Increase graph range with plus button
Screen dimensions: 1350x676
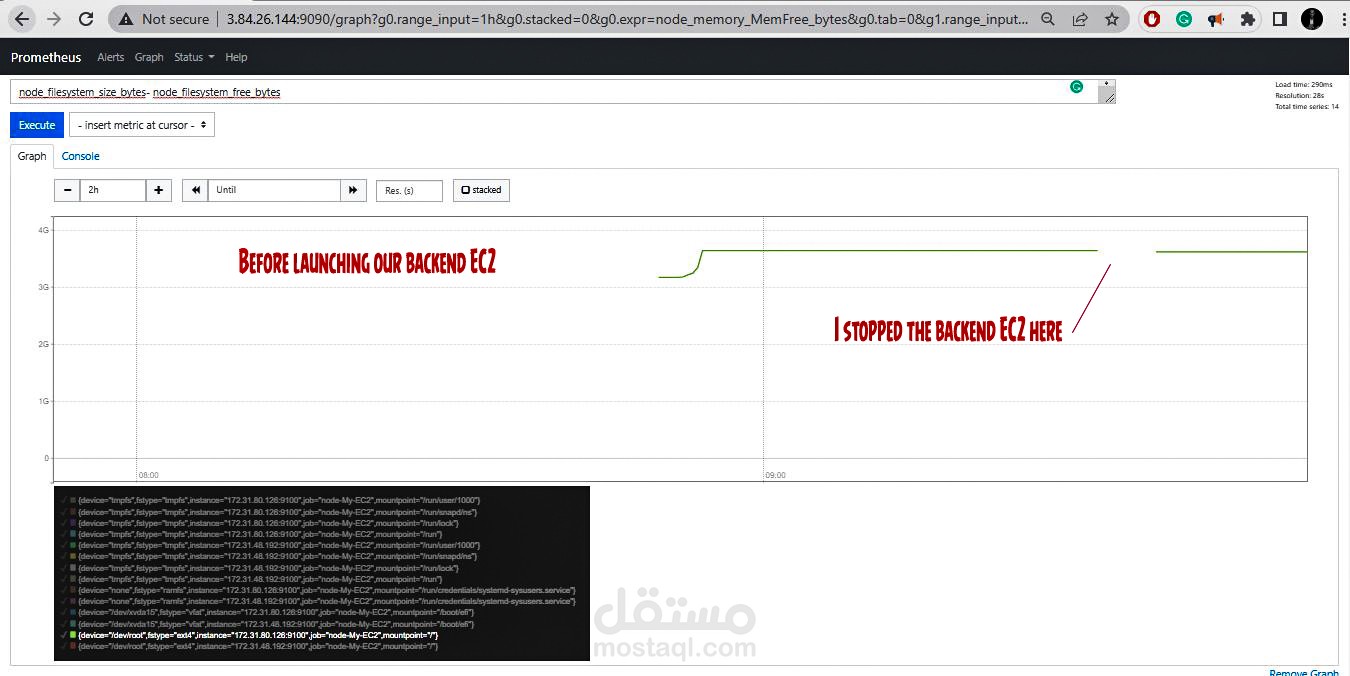tap(159, 190)
